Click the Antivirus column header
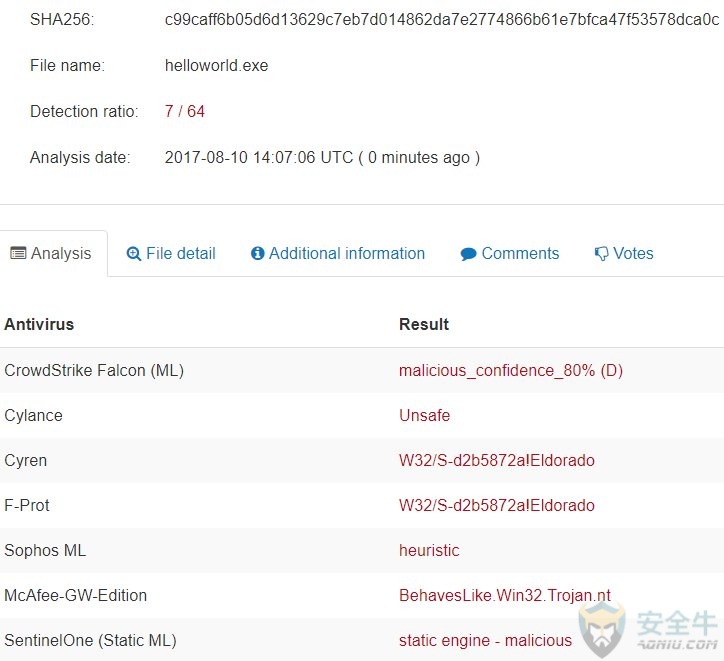The image size is (724, 661). (x=39, y=324)
